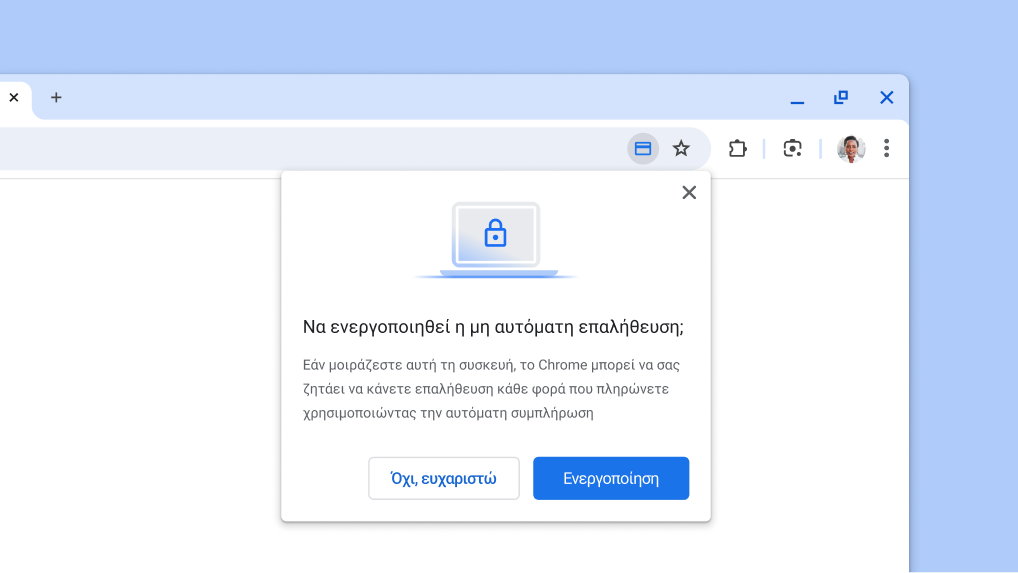The image size is (1018, 573).
Task: Click the dialog description paragraph text
Action: 492,389
